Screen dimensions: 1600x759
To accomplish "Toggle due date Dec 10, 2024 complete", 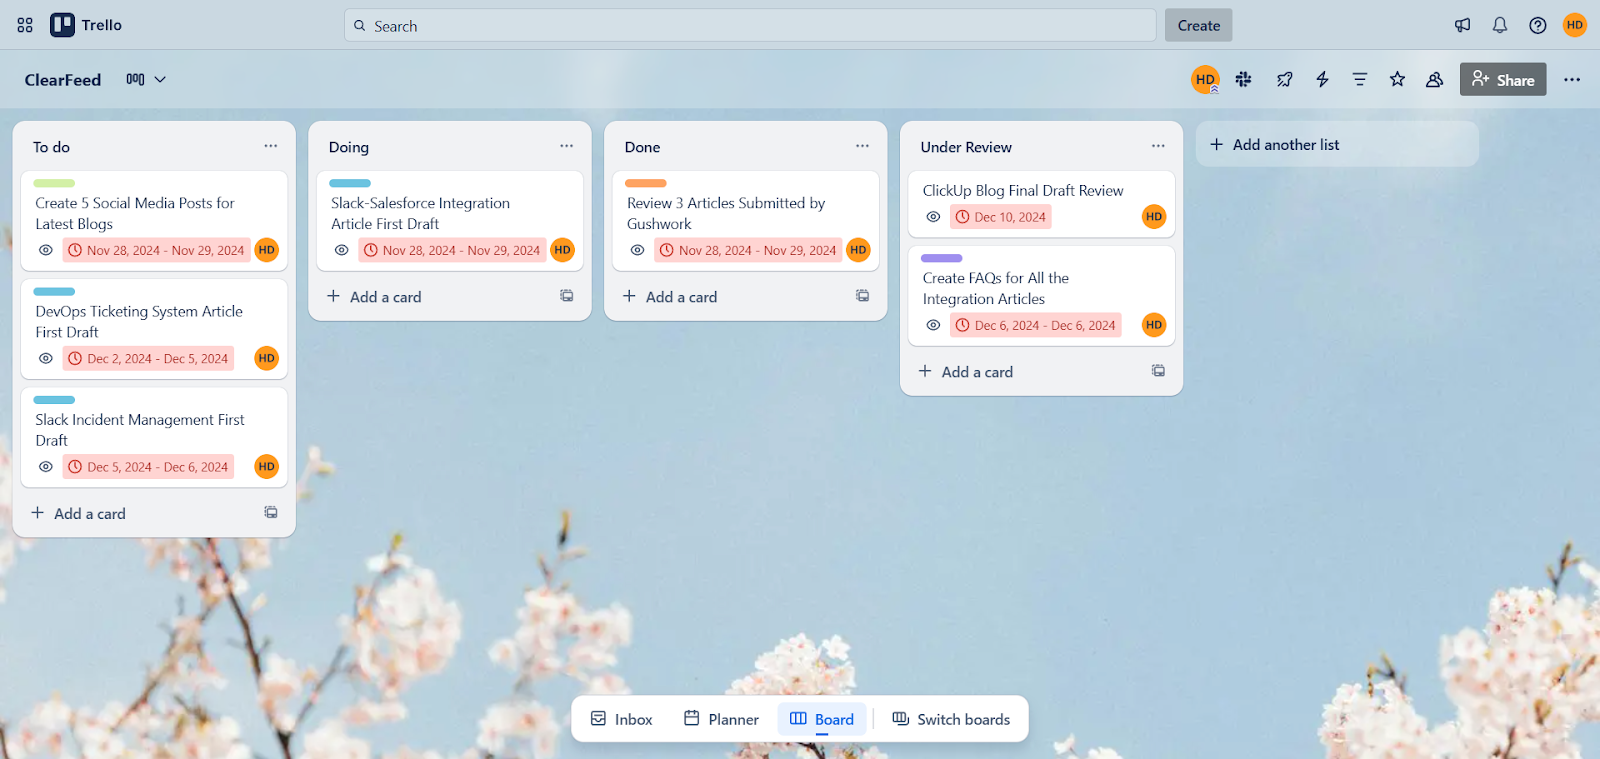I will click(1000, 217).
